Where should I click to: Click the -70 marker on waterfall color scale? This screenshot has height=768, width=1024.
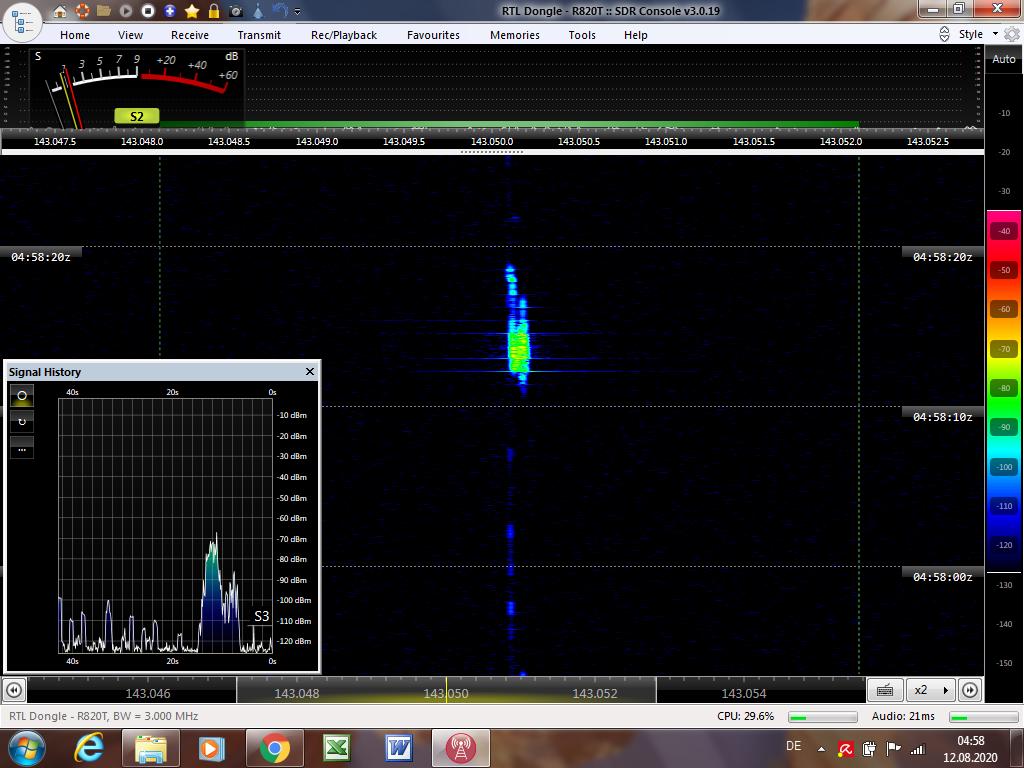(x=1004, y=349)
